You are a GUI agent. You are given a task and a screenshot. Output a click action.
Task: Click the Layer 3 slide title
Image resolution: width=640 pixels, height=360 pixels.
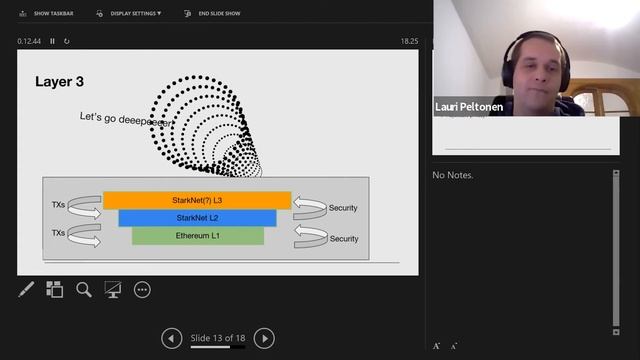pos(60,81)
